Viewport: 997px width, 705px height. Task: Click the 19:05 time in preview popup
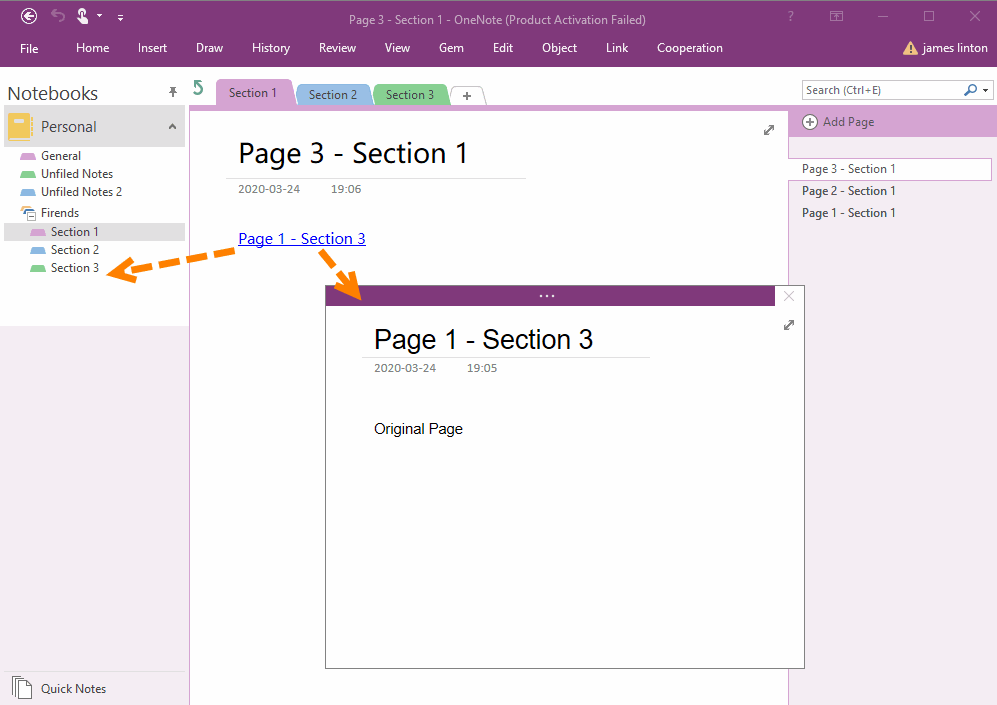click(x=482, y=368)
